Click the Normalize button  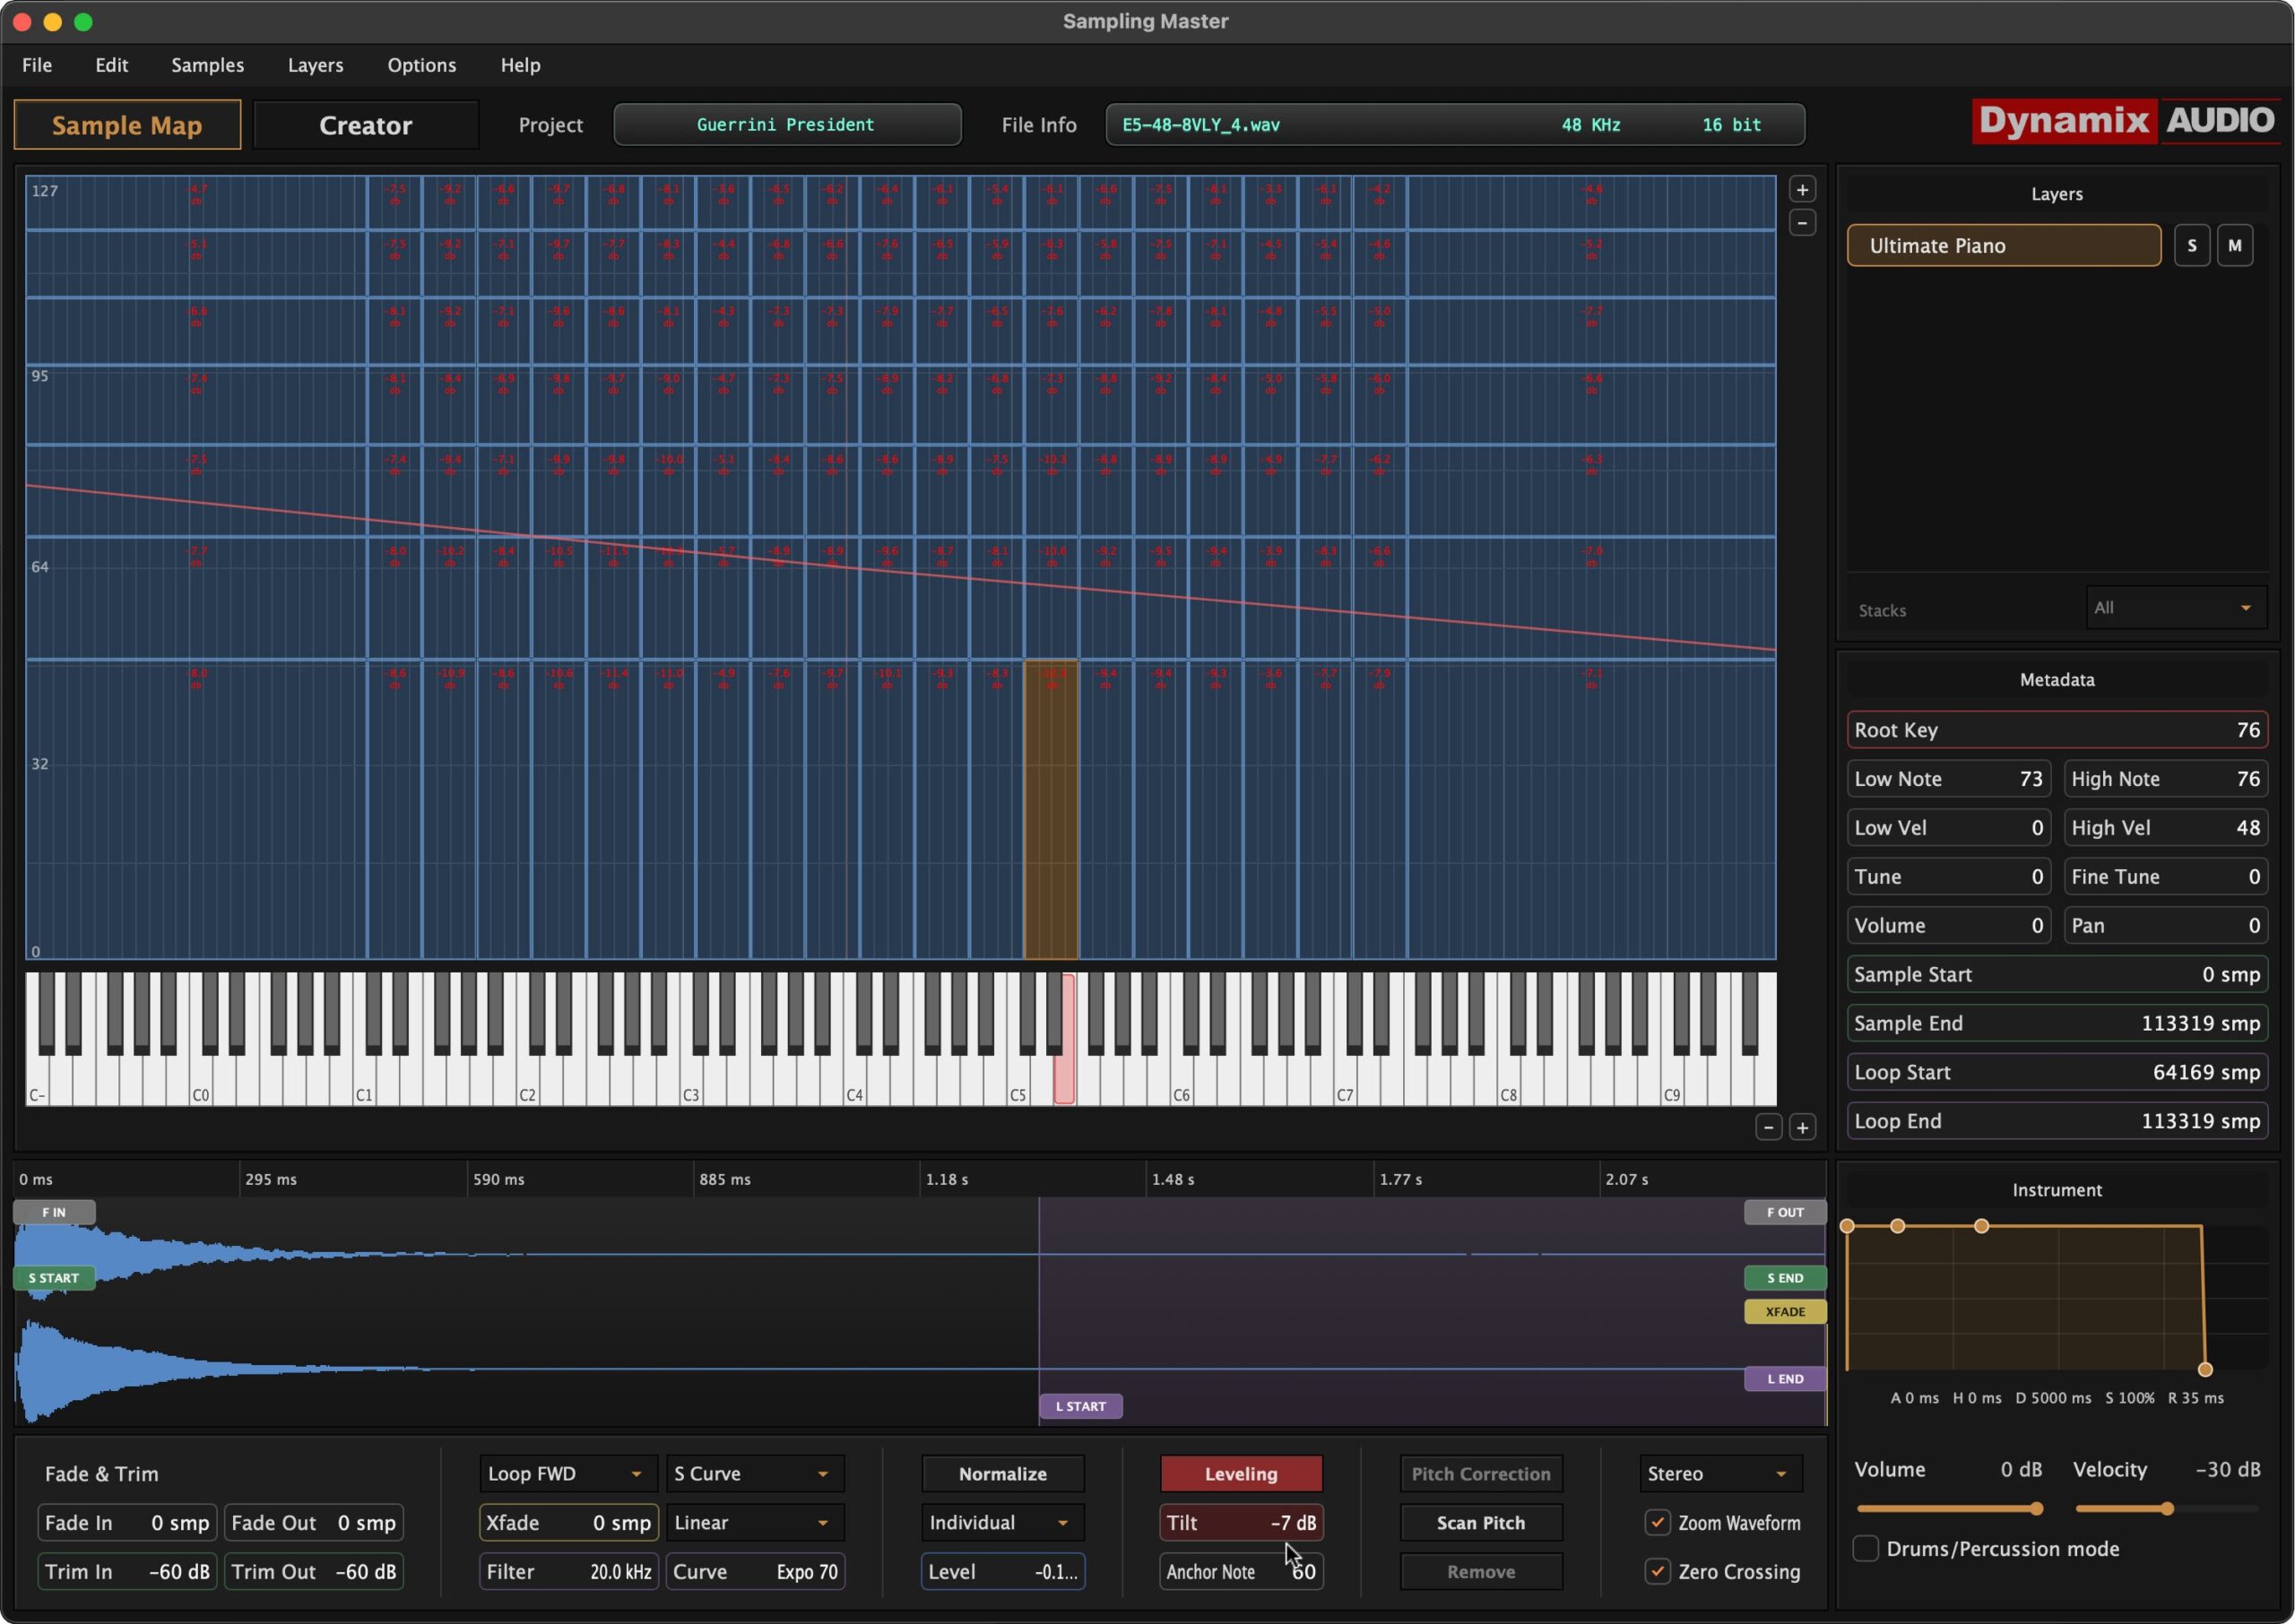point(1002,1473)
